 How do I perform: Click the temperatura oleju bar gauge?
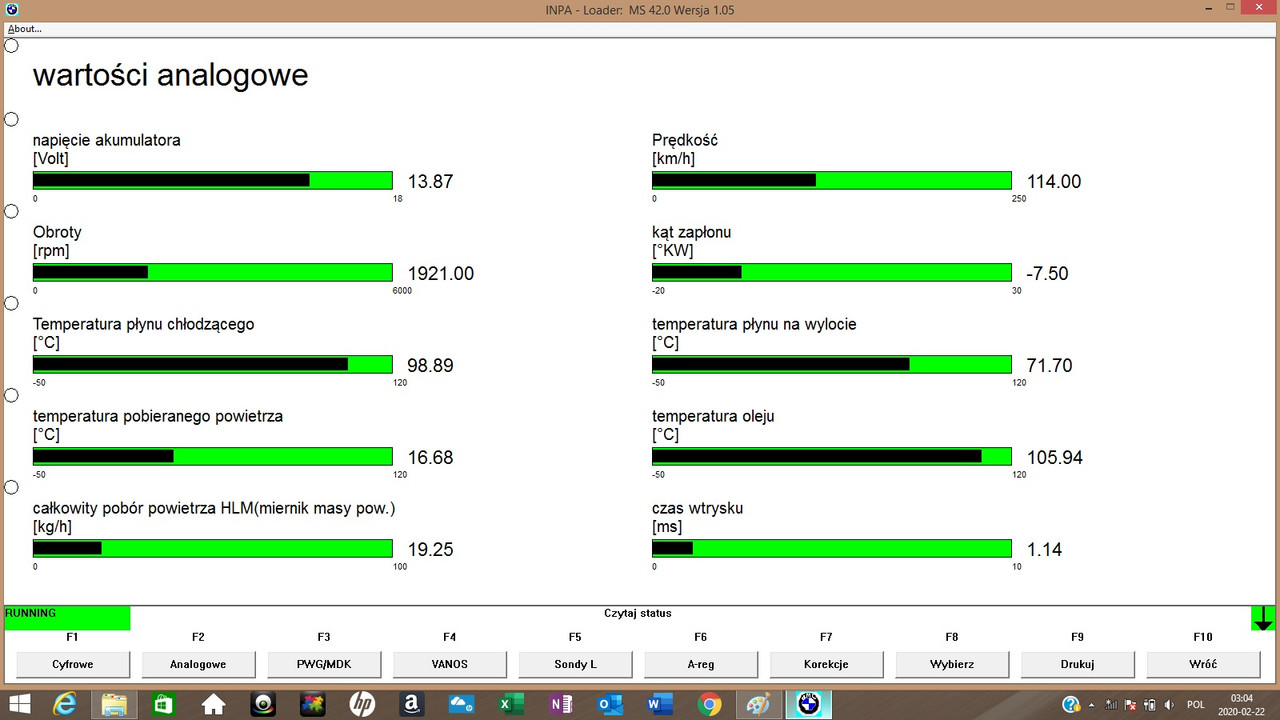point(832,457)
